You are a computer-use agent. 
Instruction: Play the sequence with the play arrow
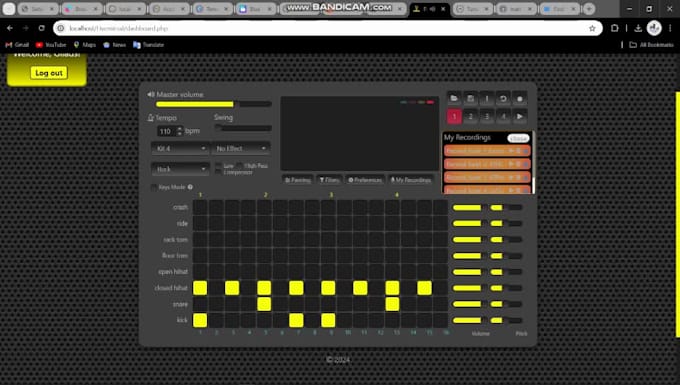(x=520, y=116)
